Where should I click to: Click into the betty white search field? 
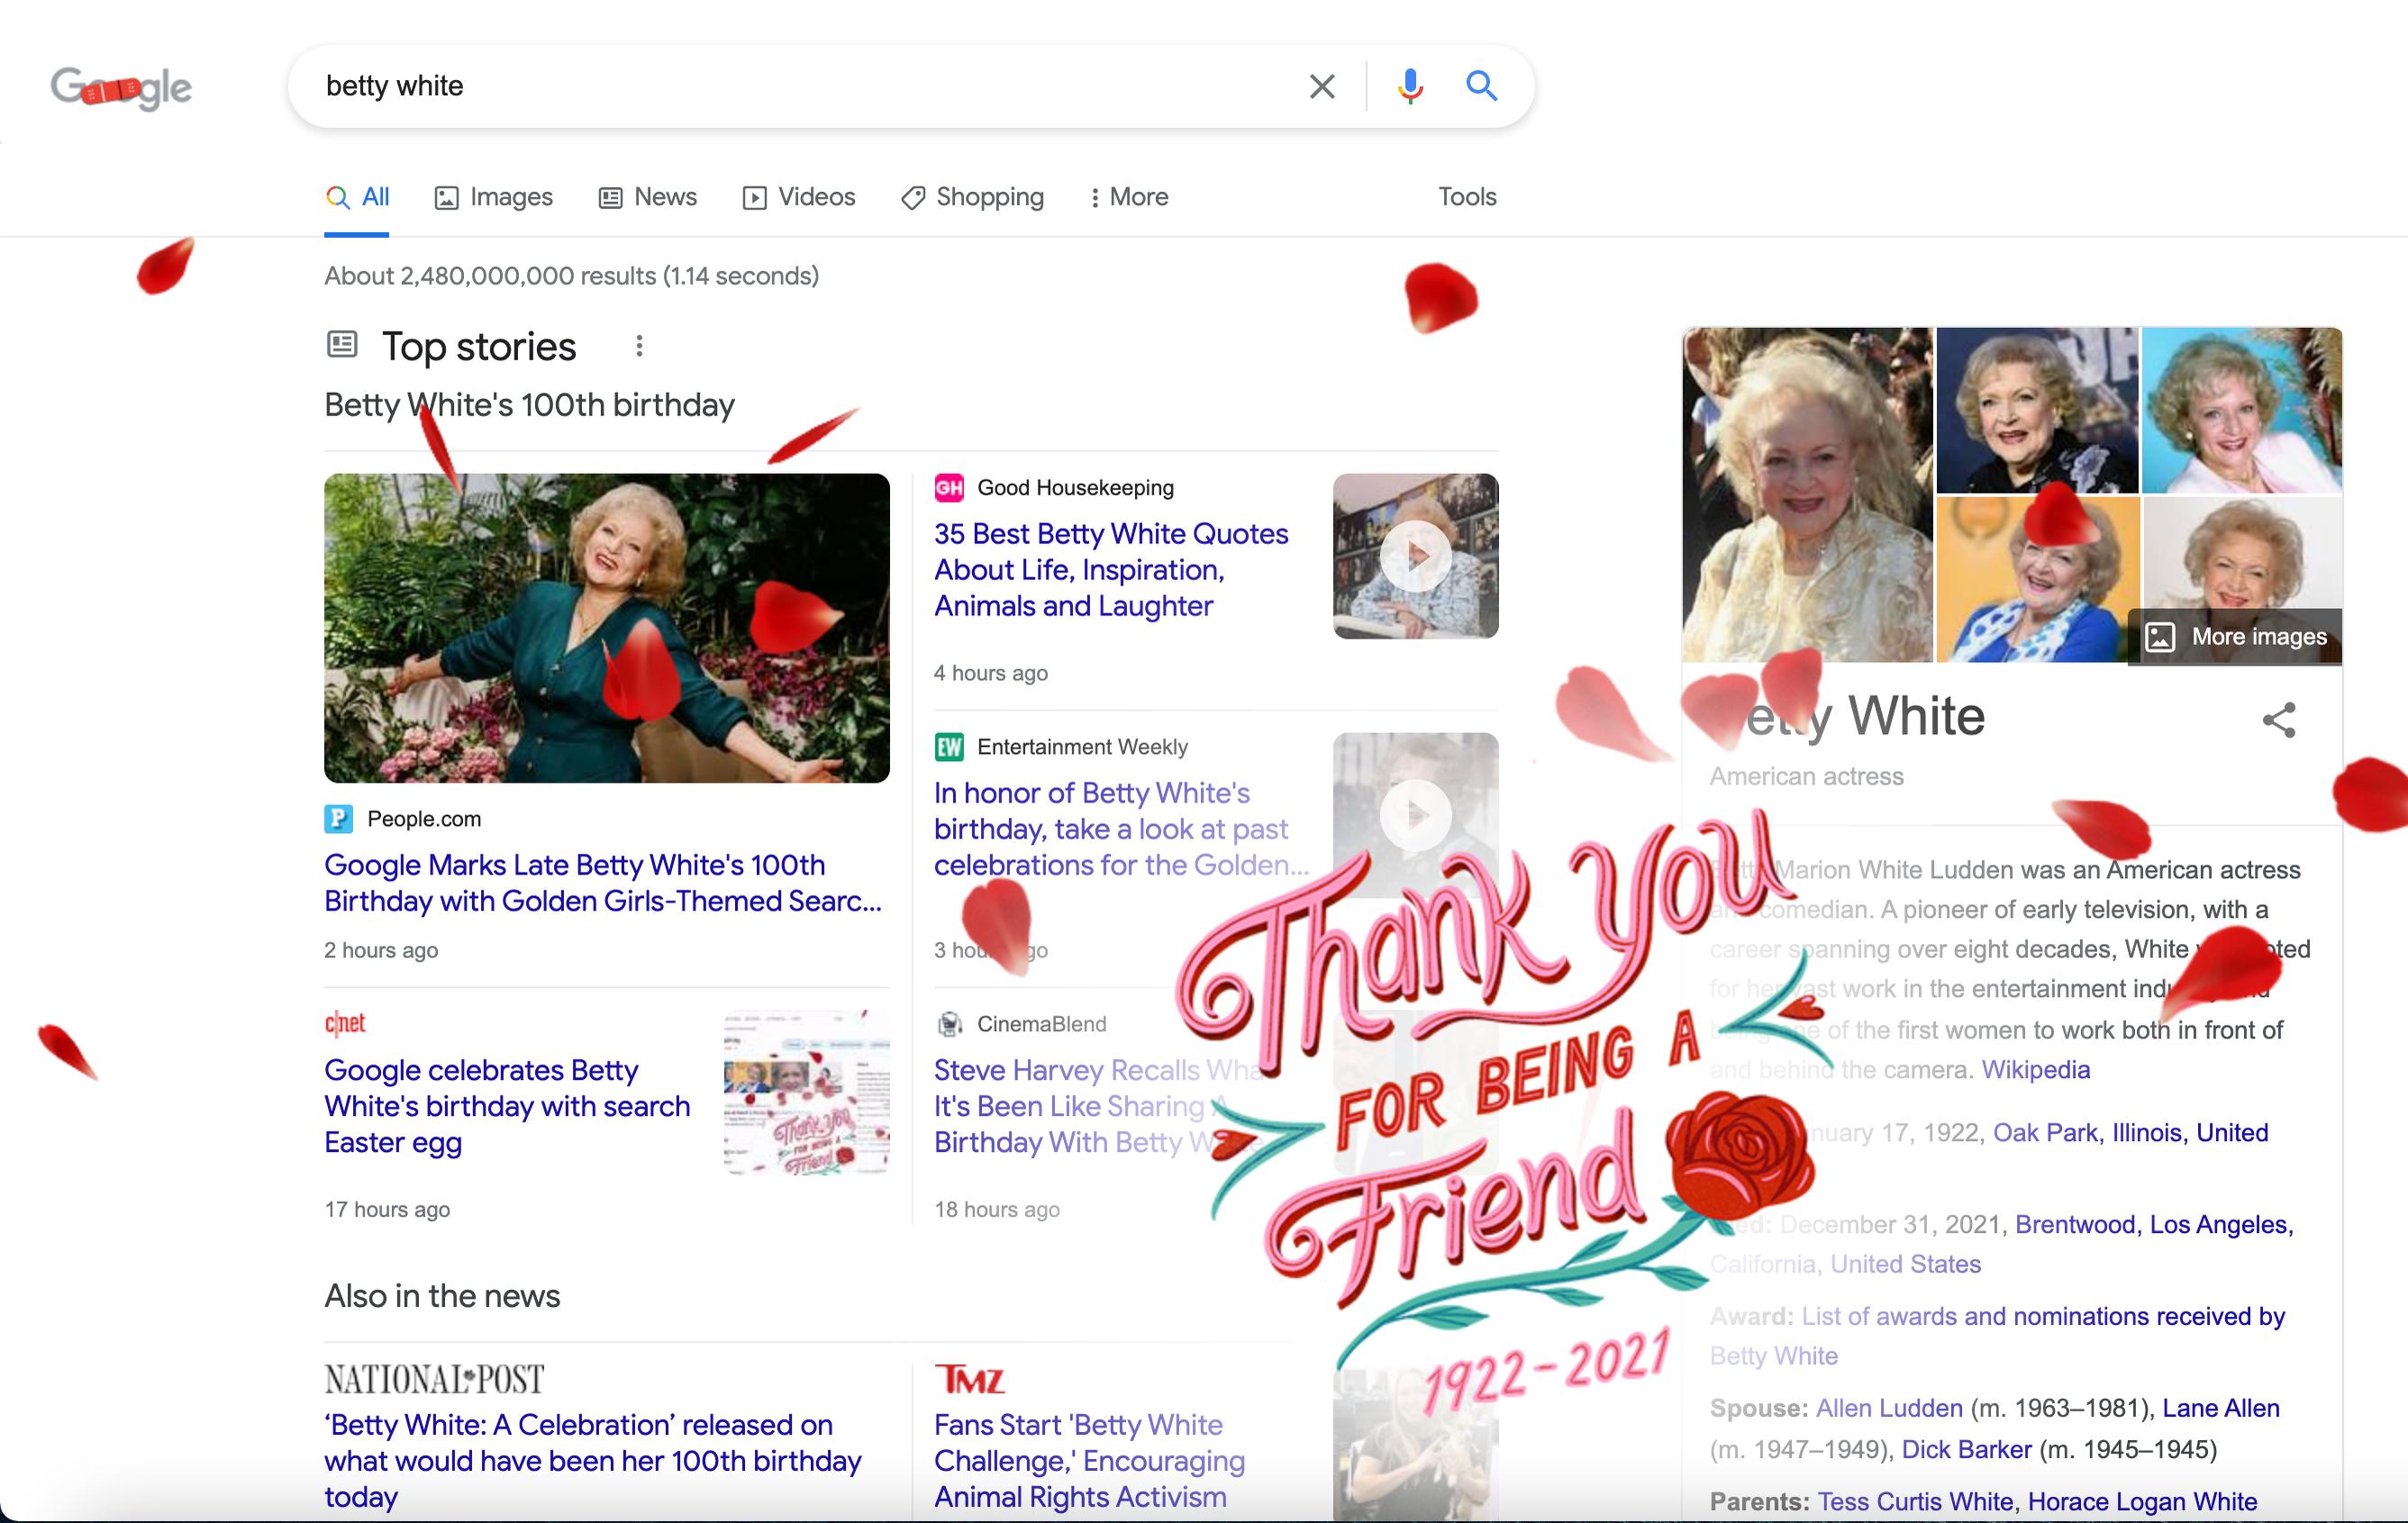pos(800,86)
